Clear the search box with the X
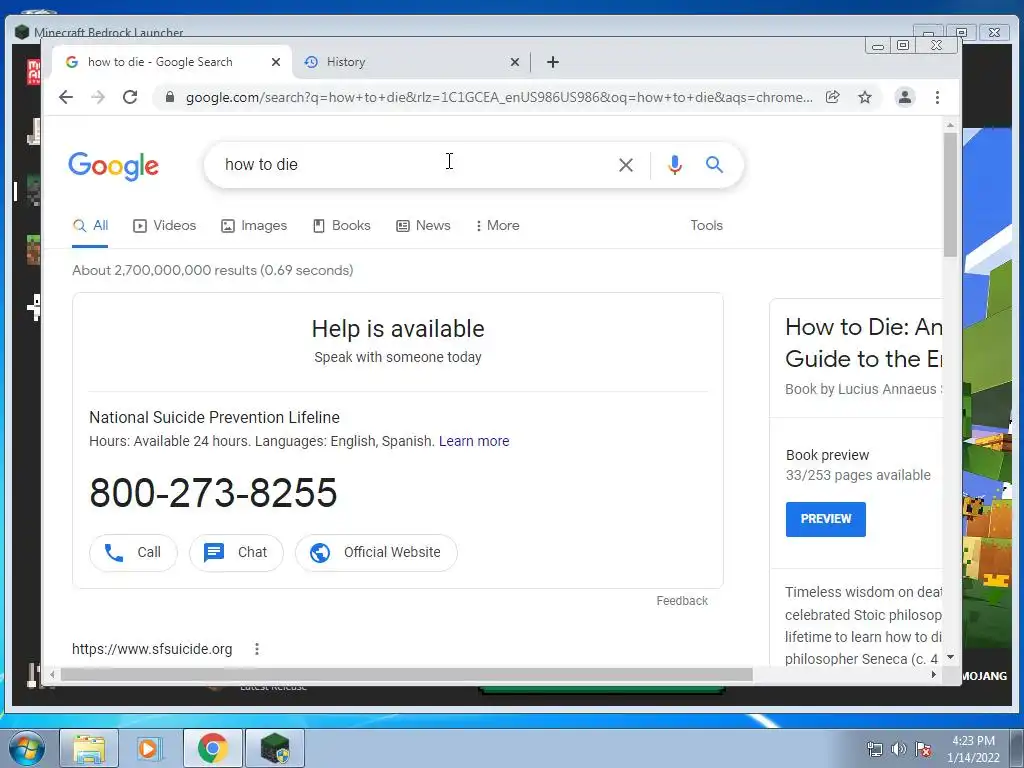This screenshot has height=768, width=1024. coord(626,165)
